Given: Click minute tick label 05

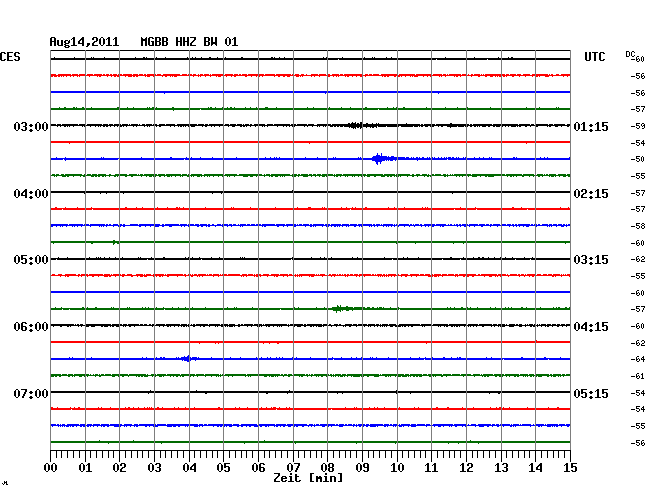Looking at the screenshot, I should click(x=223, y=468).
